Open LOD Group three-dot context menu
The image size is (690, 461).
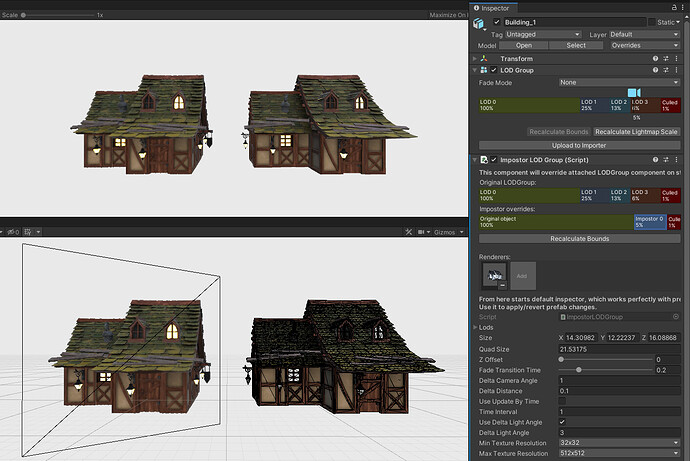676,70
